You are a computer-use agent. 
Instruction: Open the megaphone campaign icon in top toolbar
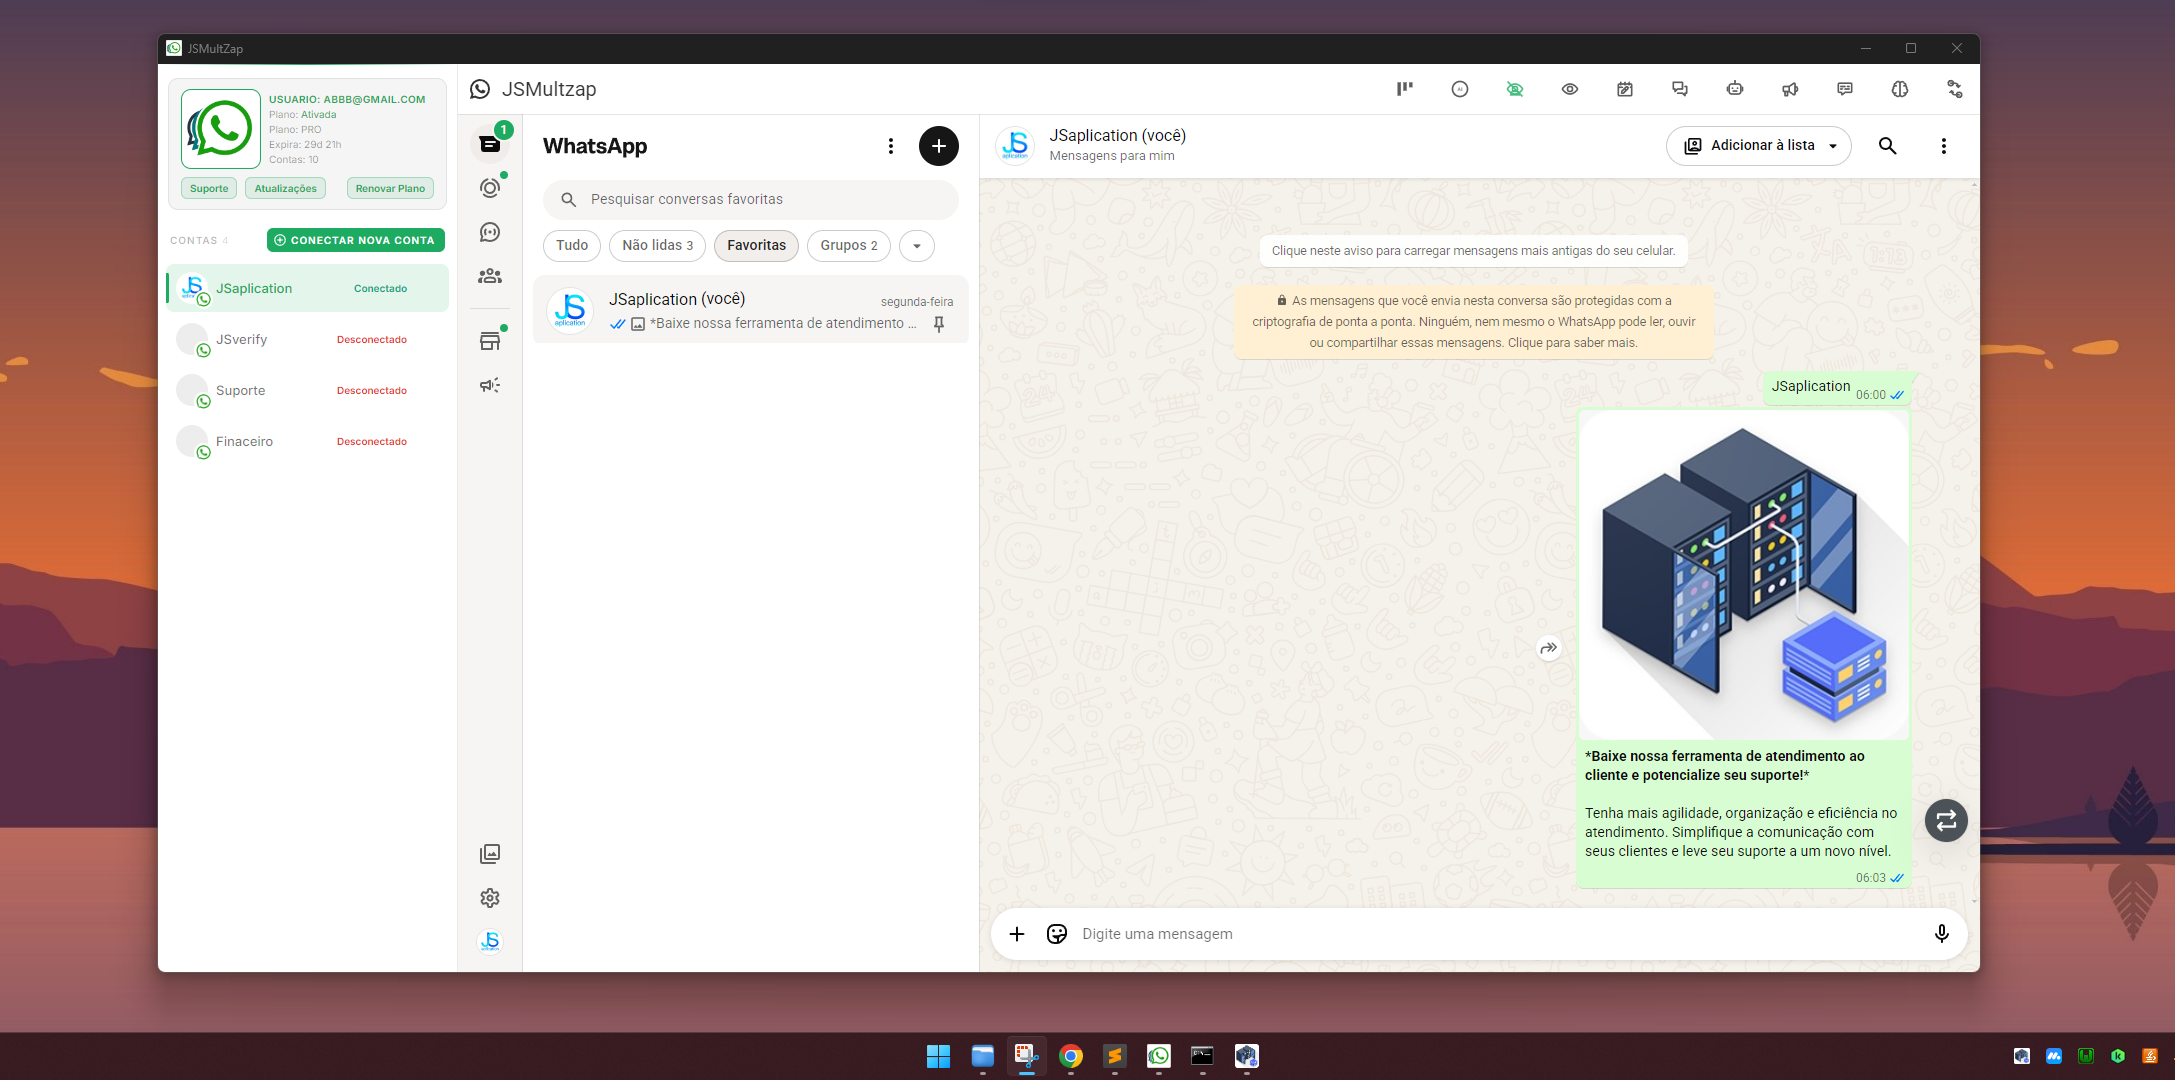[x=1790, y=89]
